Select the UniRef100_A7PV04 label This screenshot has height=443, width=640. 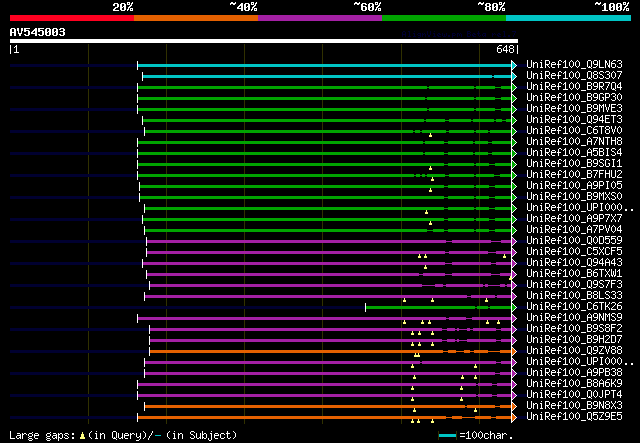[574, 230]
